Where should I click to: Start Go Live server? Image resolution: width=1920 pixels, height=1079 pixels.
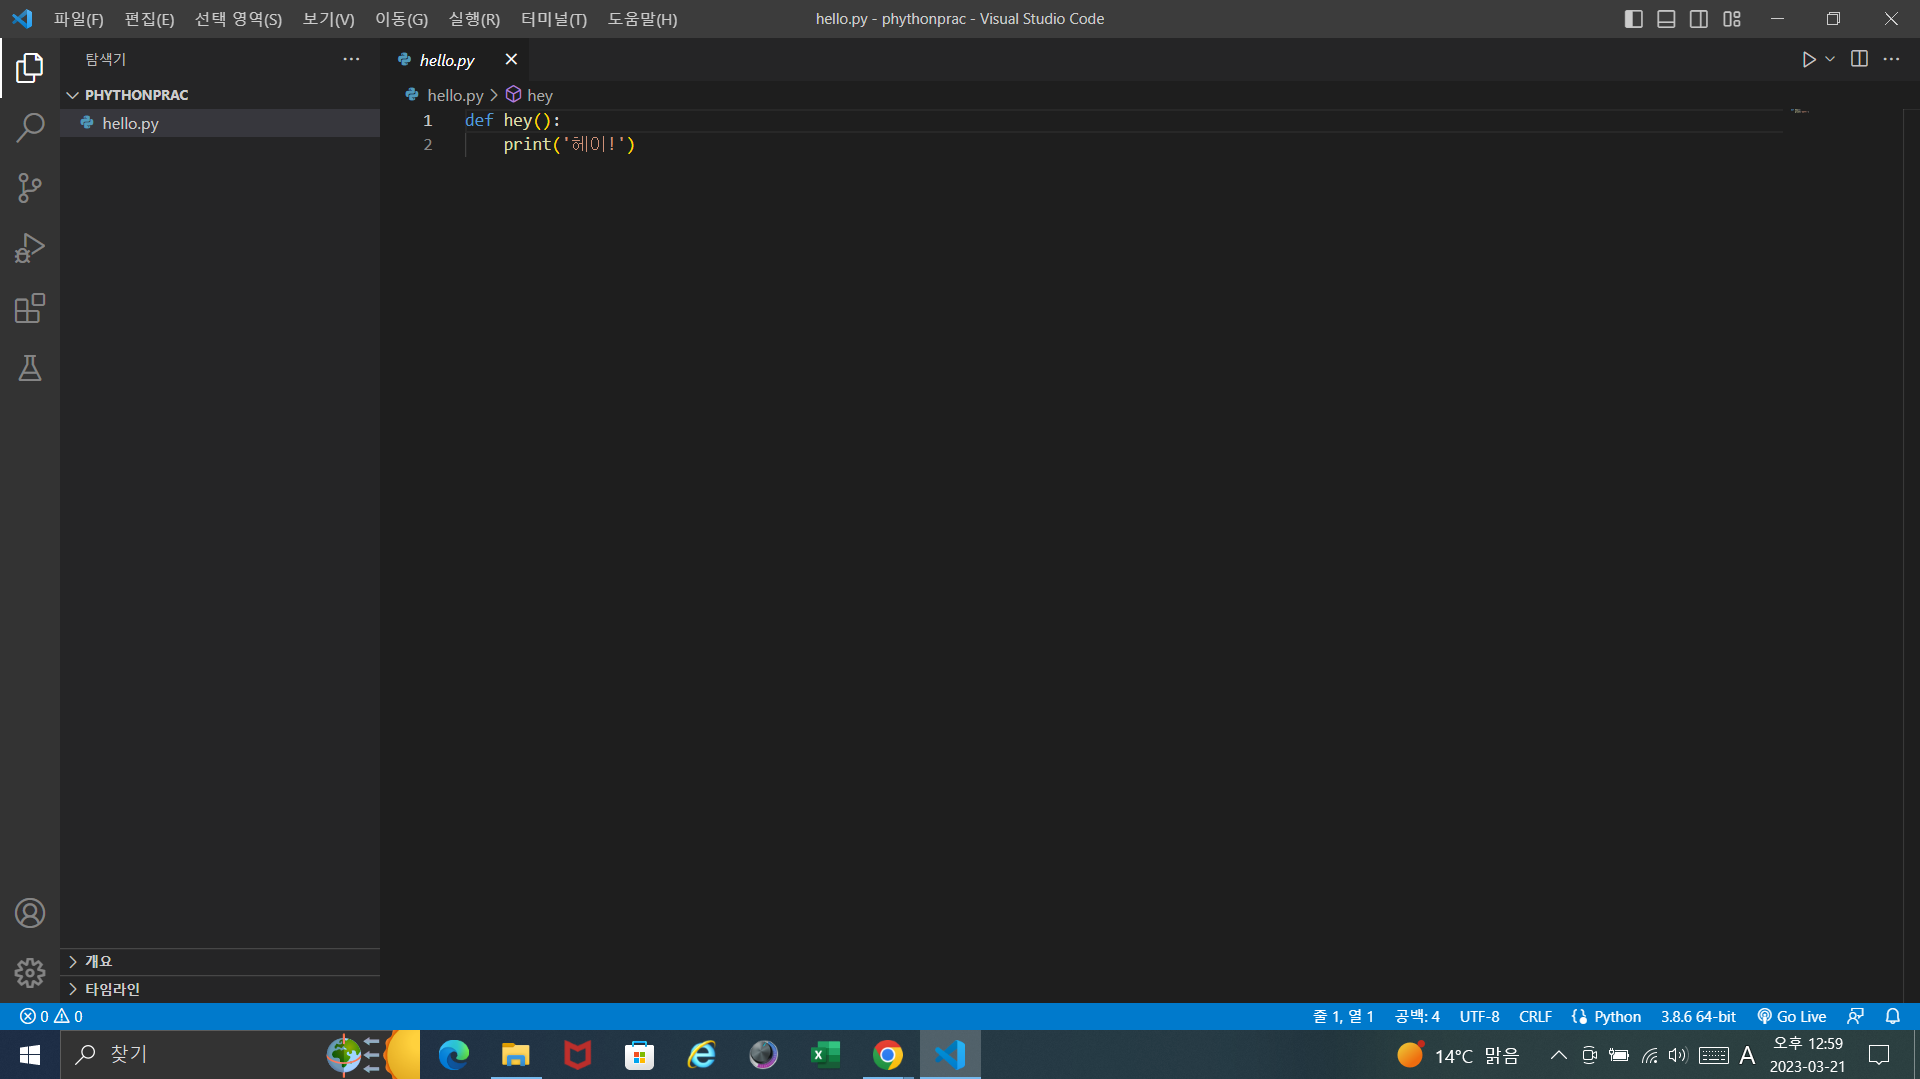[1792, 1016]
